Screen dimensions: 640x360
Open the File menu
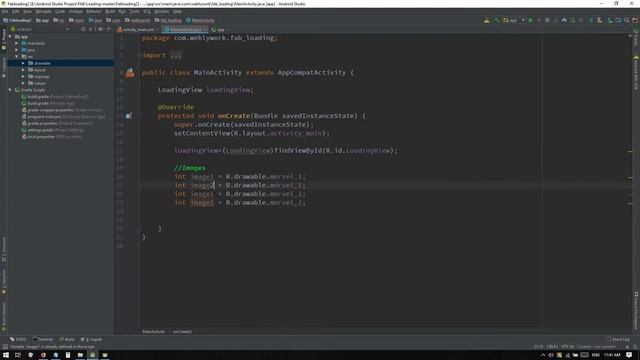(x=5, y=11)
